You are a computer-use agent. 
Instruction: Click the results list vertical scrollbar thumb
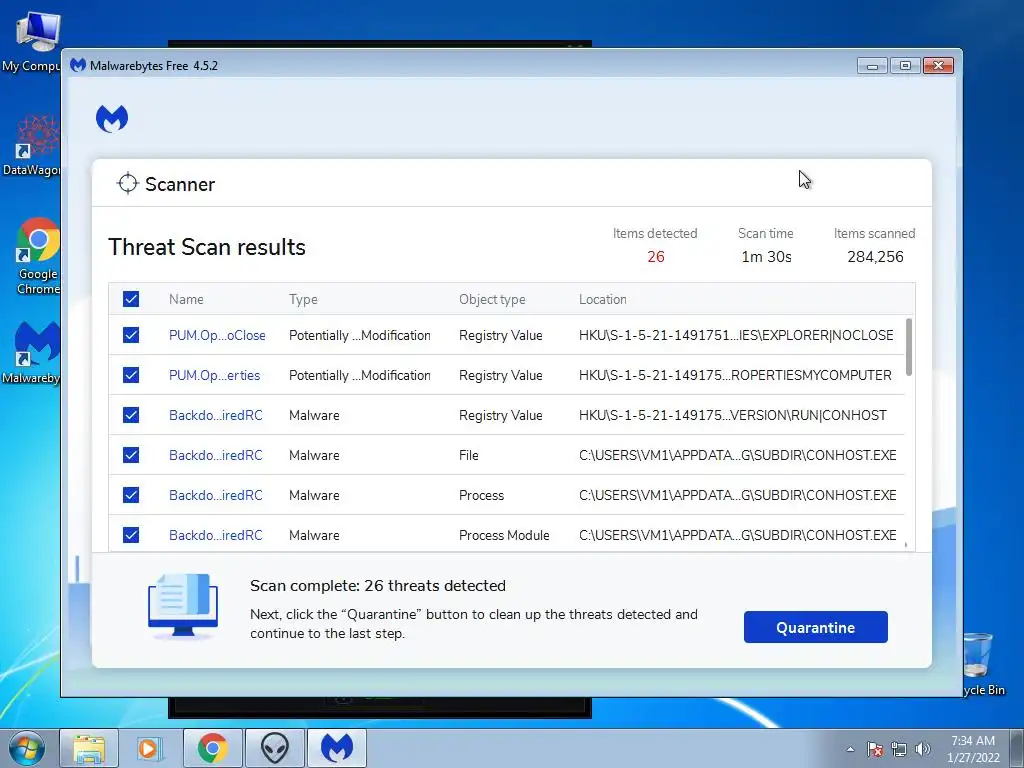(x=908, y=347)
